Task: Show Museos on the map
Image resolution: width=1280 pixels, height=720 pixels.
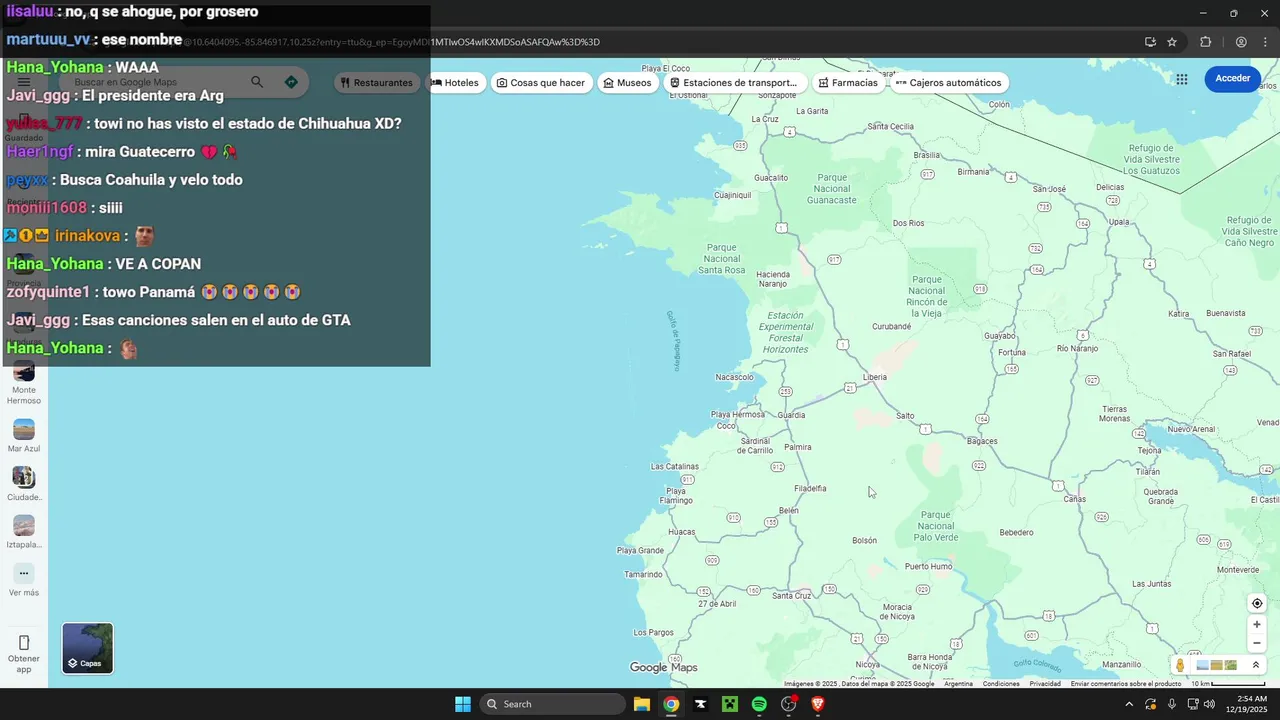Action: tap(627, 83)
